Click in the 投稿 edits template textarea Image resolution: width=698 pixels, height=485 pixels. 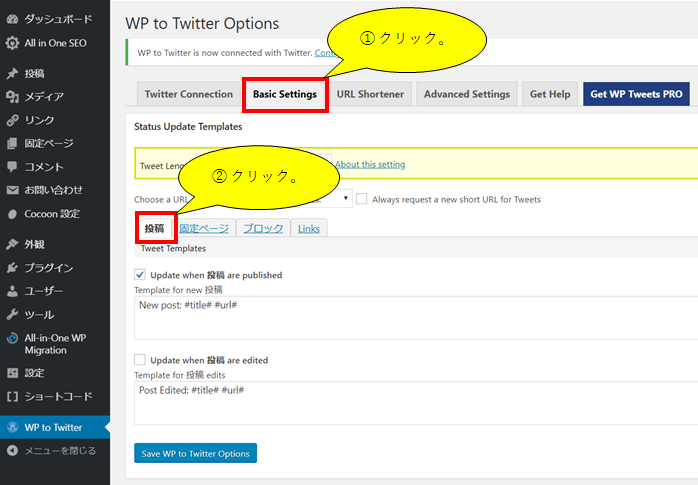[x=416, y=403]
